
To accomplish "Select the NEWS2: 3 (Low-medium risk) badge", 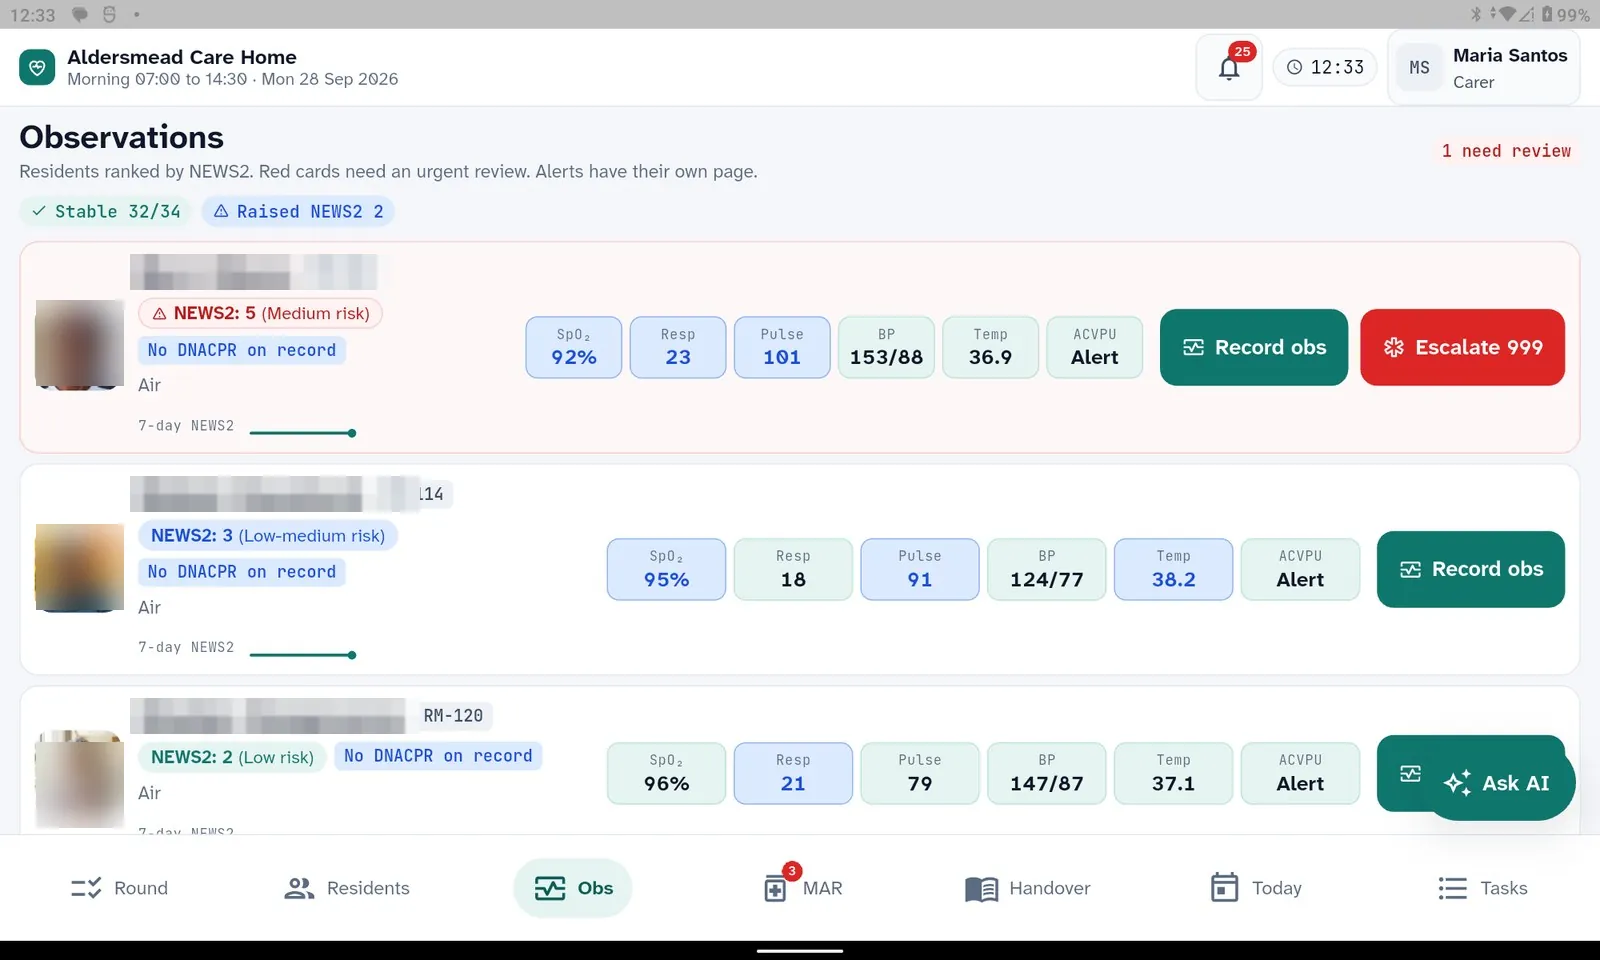I will tap(268, 535).
